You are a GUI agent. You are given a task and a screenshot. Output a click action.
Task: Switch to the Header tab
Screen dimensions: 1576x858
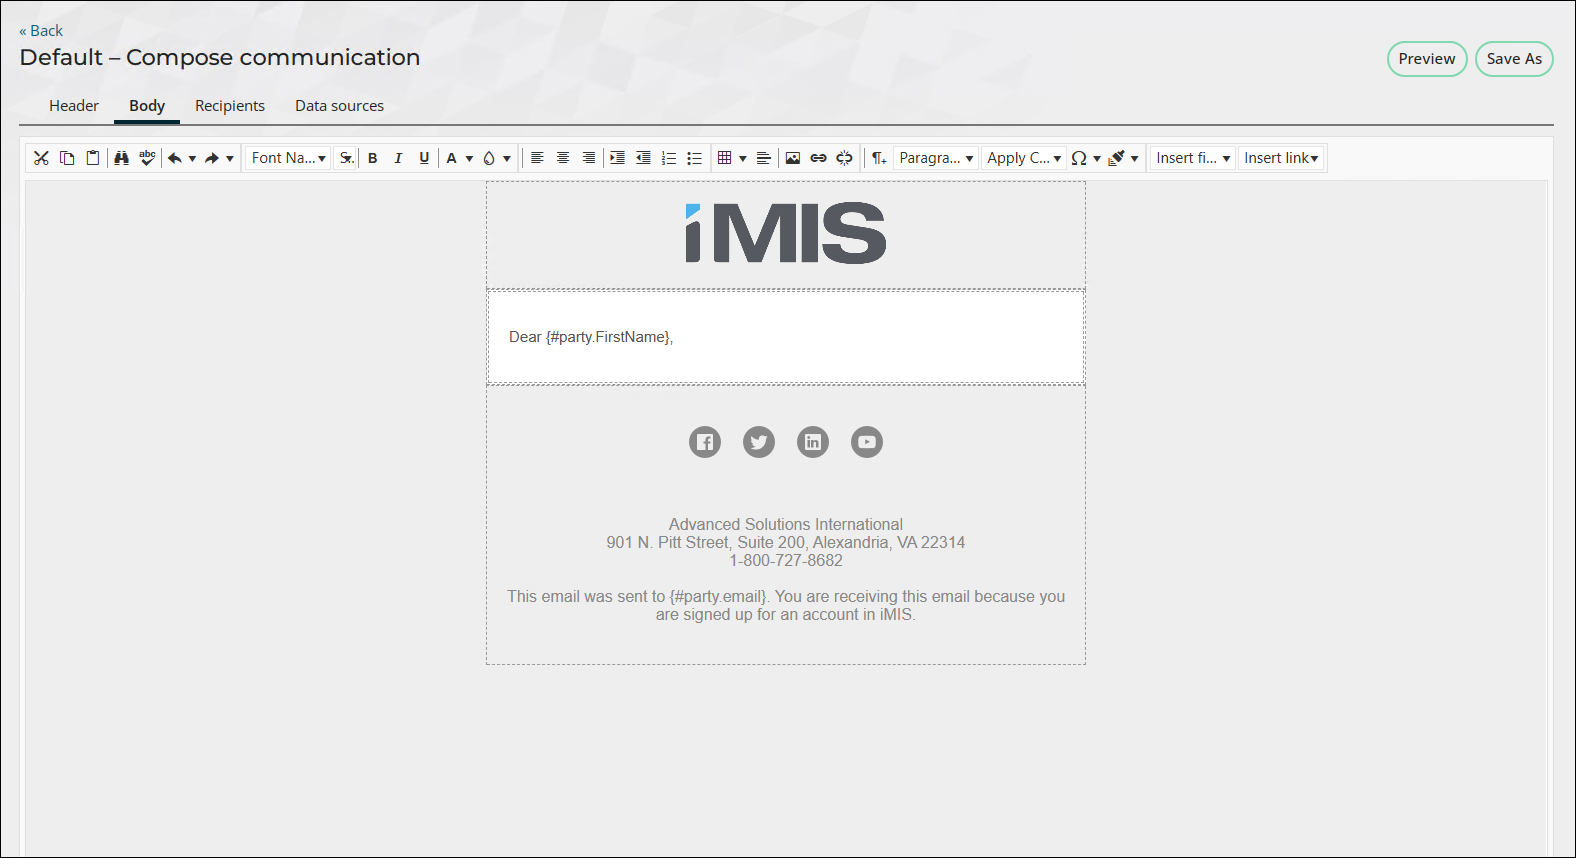(x=74, y=106)
